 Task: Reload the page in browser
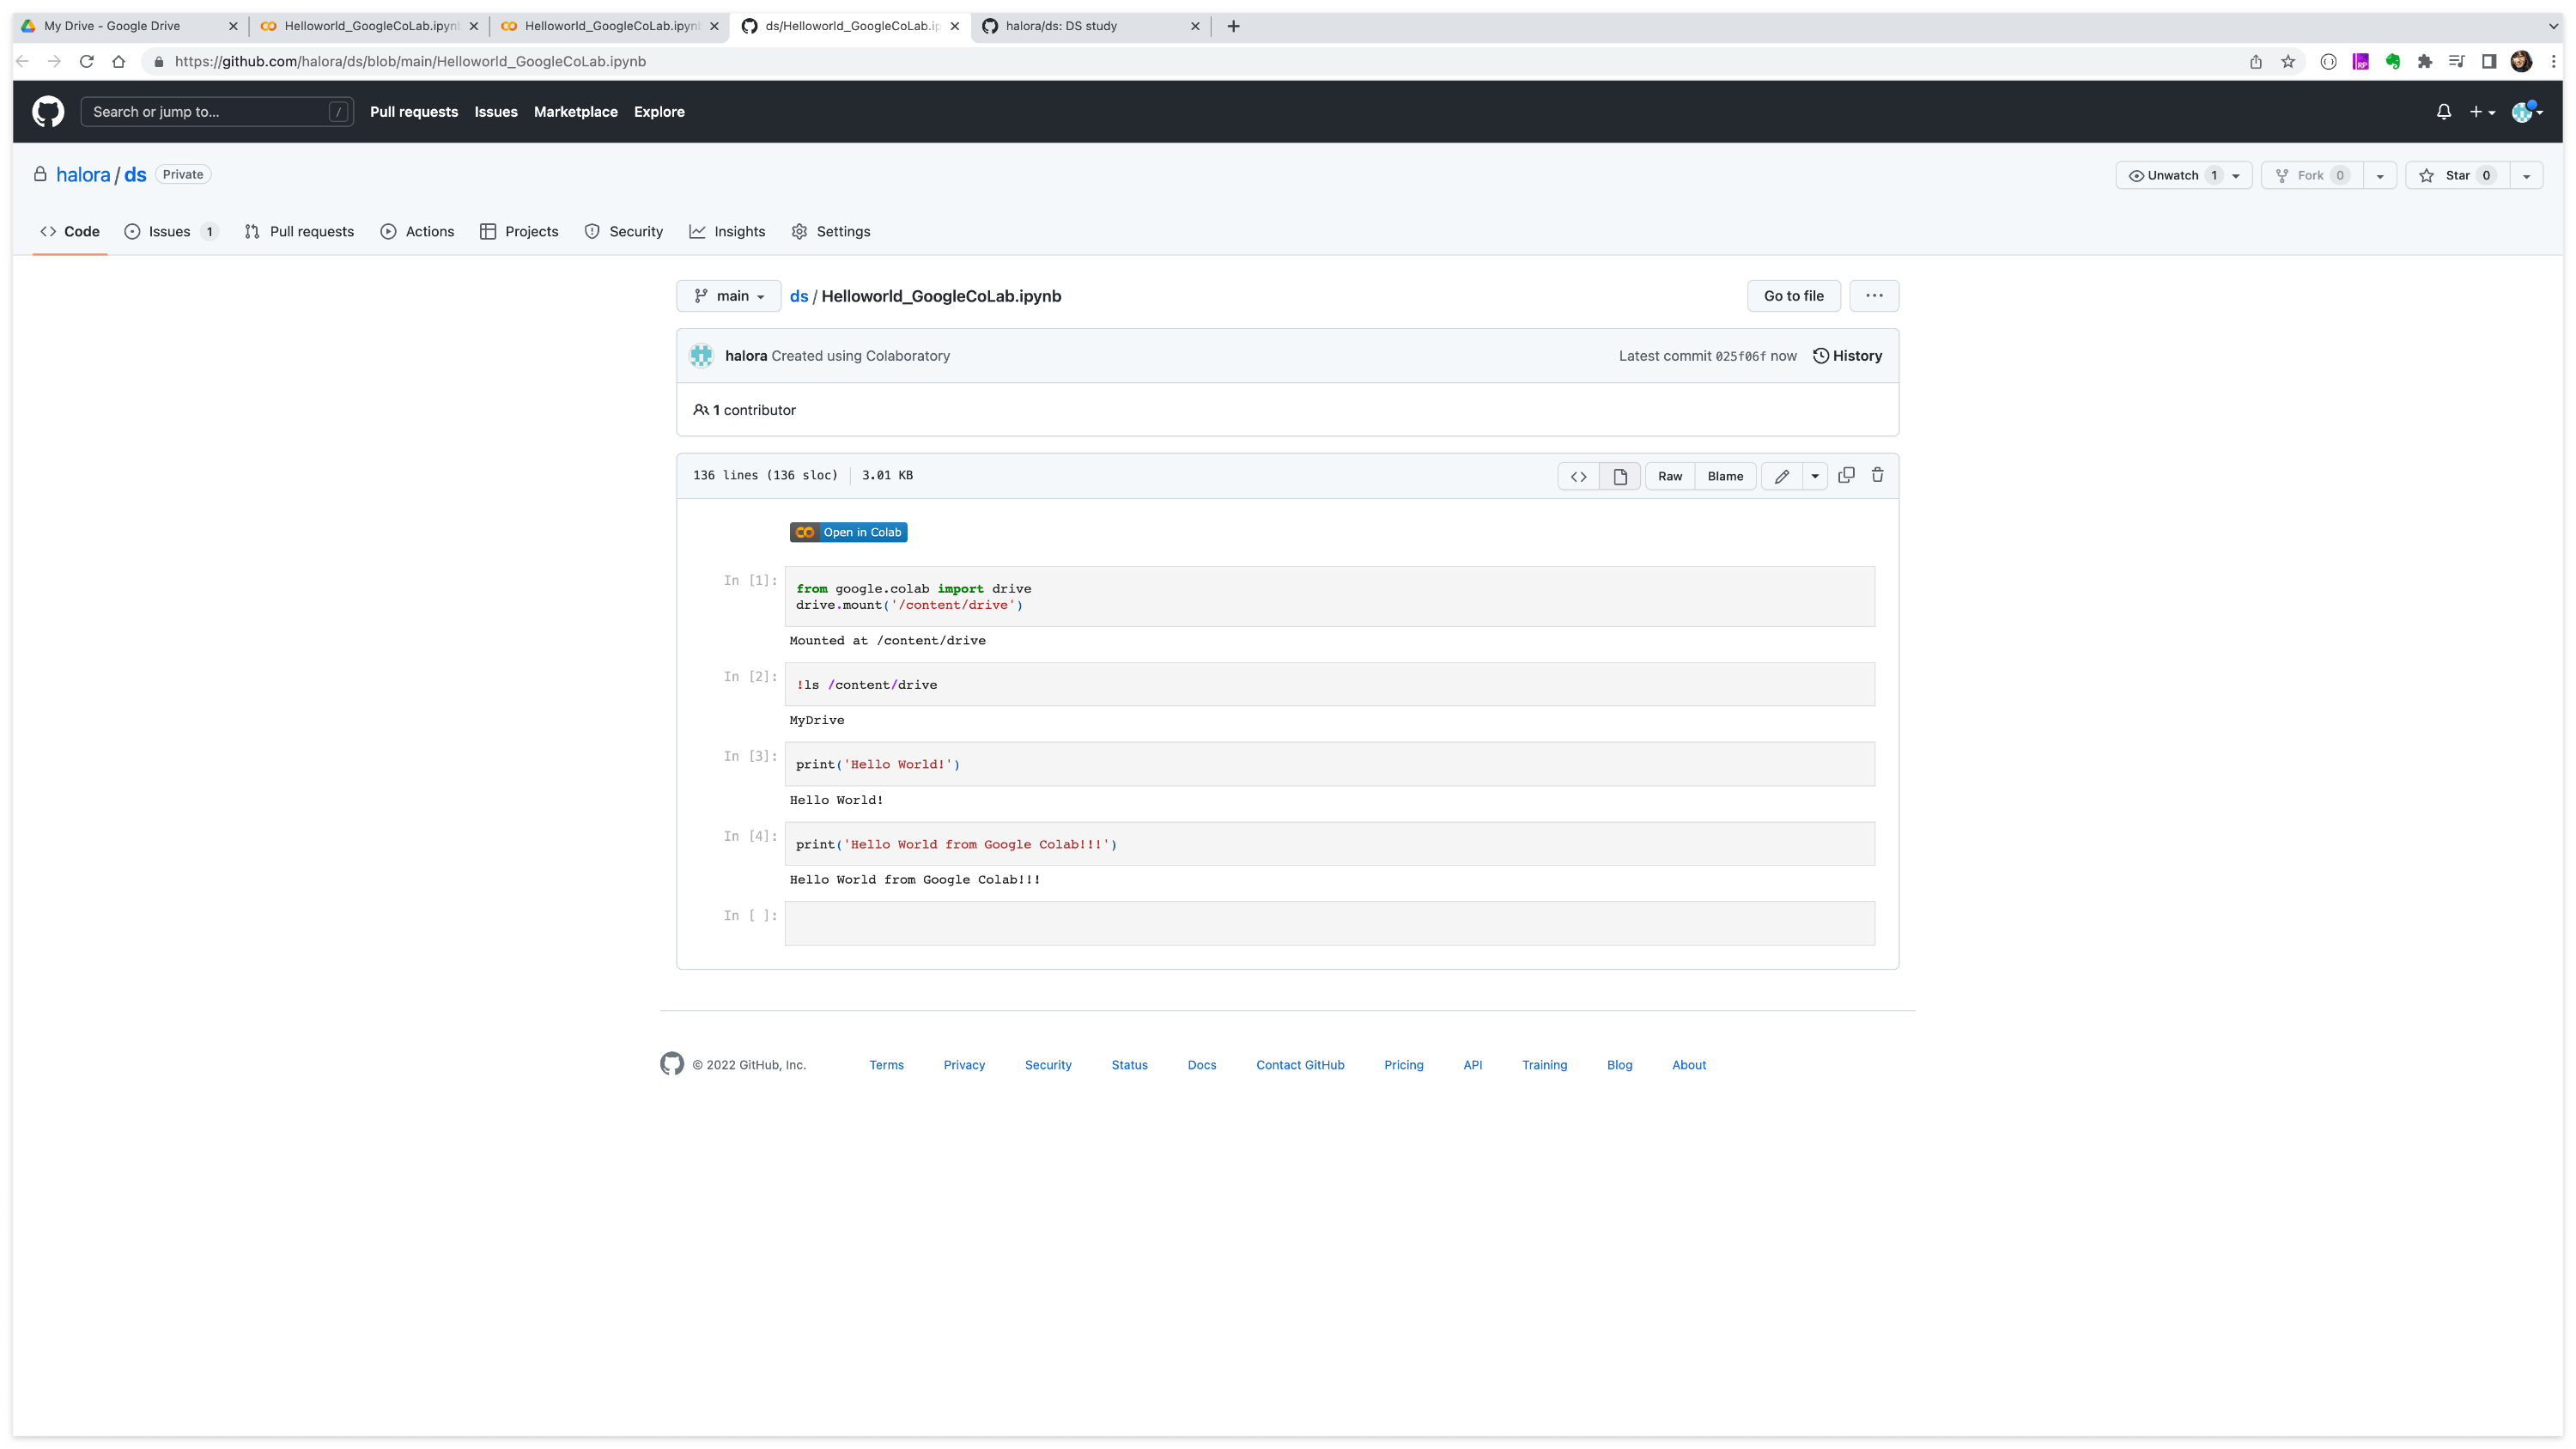[86, 61]
